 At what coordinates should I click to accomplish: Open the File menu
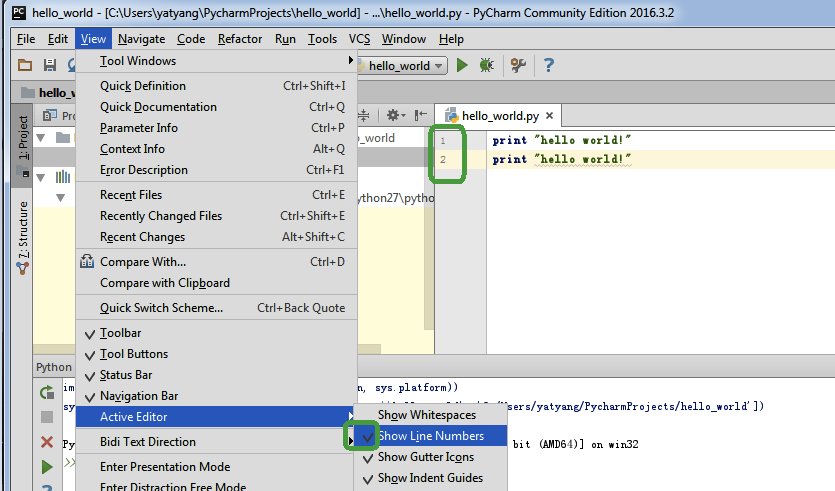pos(26,39)
